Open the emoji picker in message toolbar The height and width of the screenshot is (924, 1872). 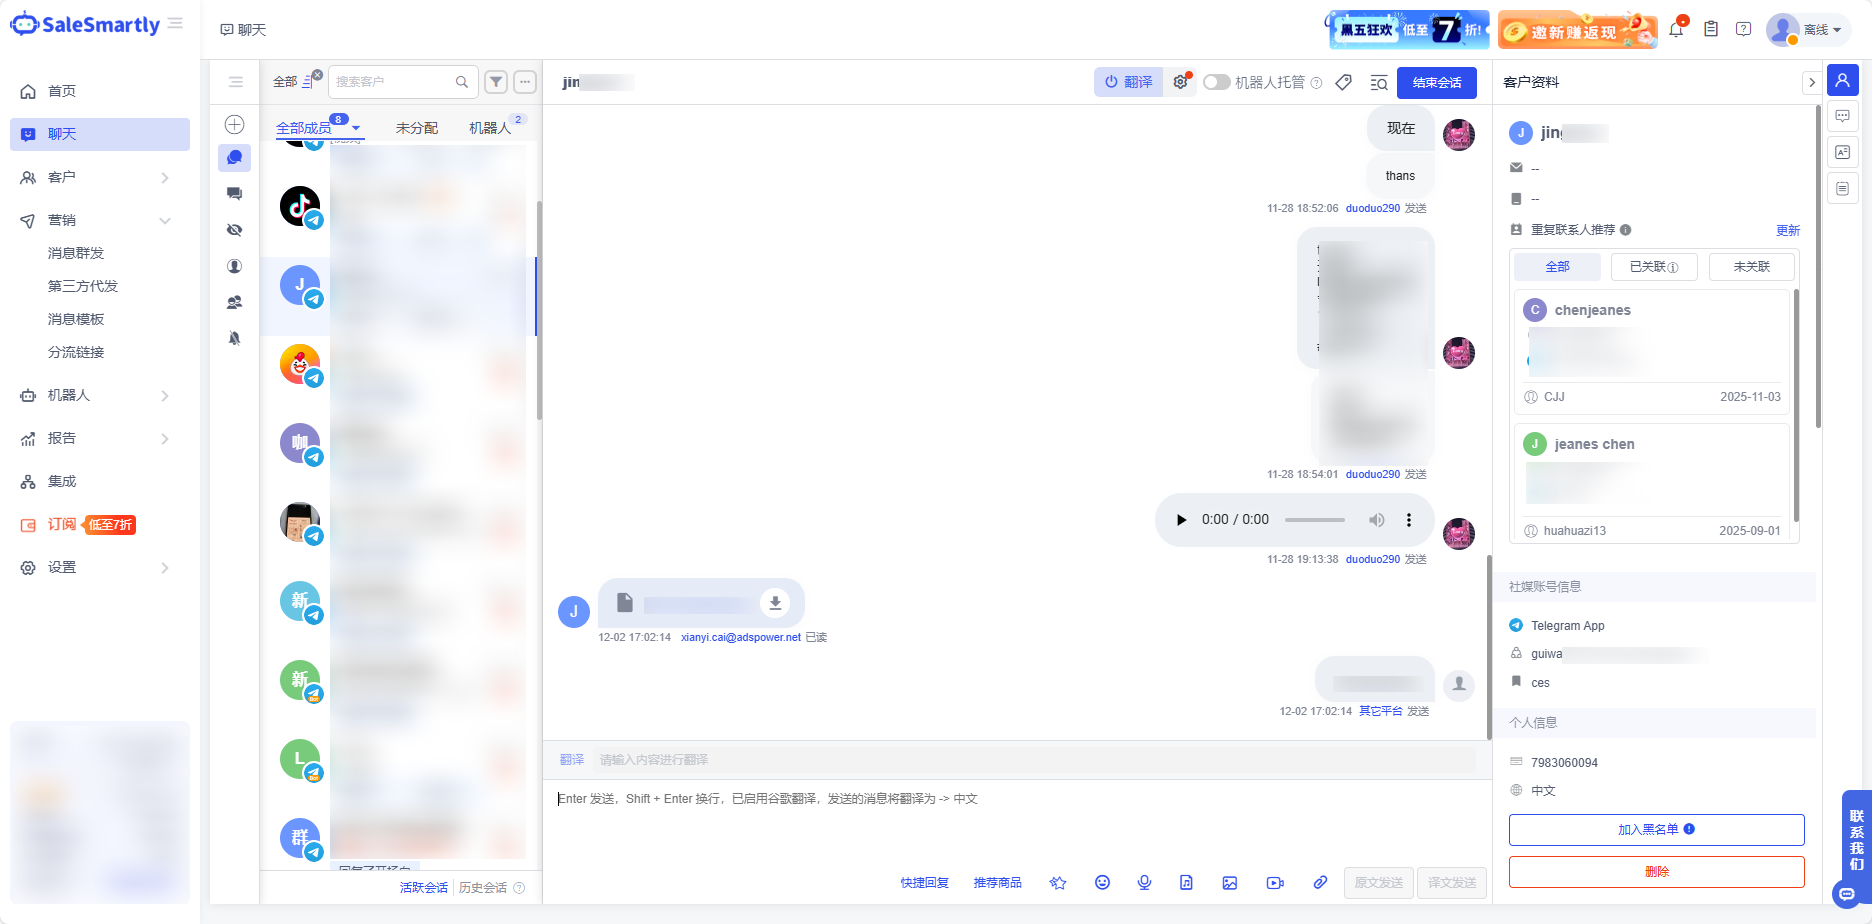pyautogui.click(x=1102, y=883)
